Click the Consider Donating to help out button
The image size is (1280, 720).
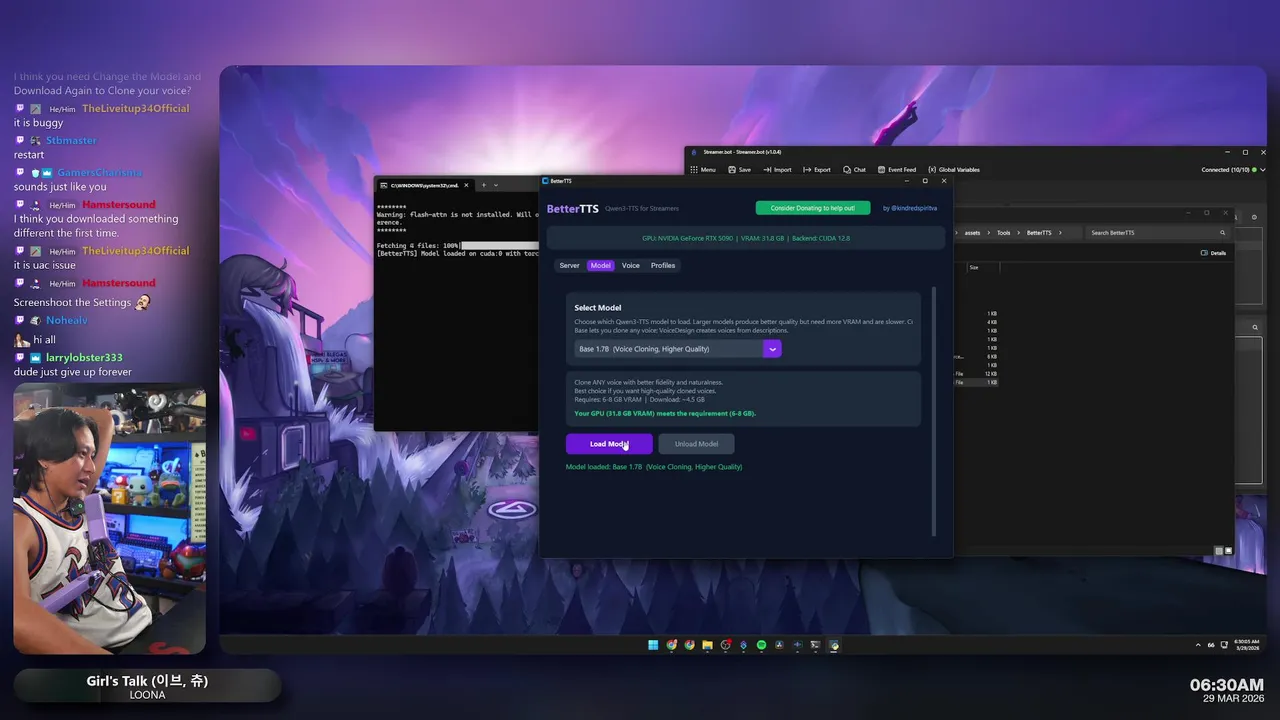[x=812, y=208]
